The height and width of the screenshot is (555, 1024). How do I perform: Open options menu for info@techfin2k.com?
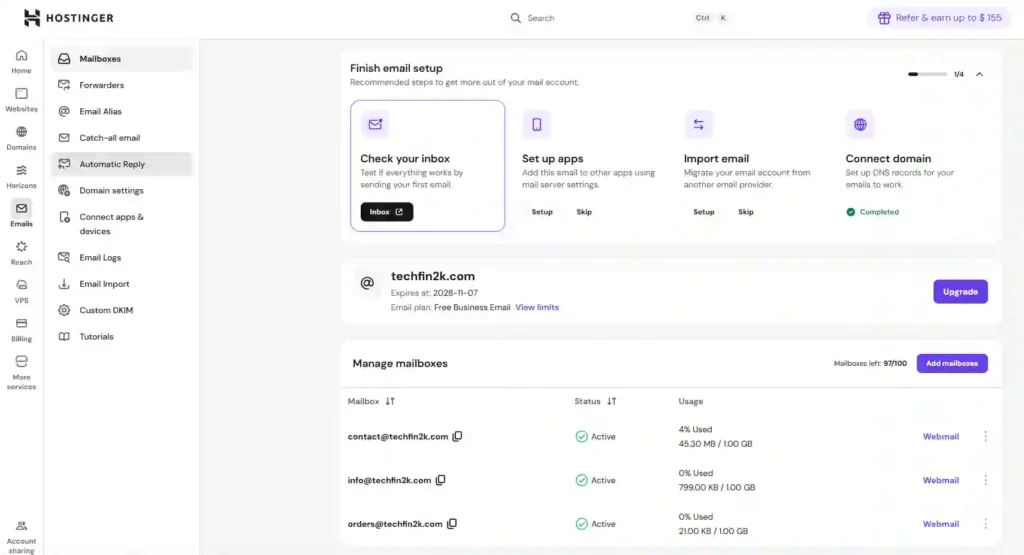point(985,480)
